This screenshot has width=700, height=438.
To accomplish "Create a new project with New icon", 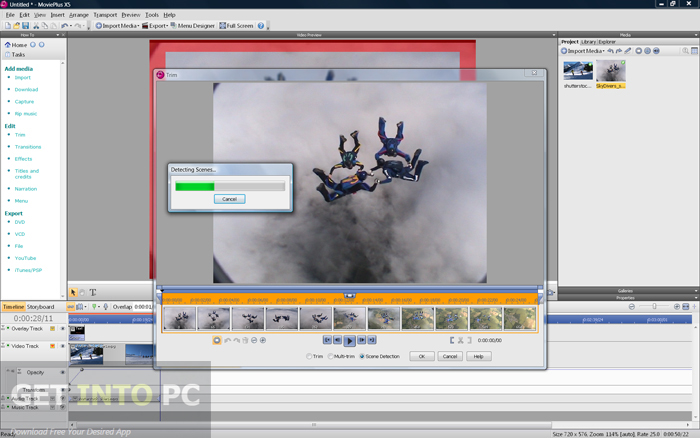I will [8, 26].
